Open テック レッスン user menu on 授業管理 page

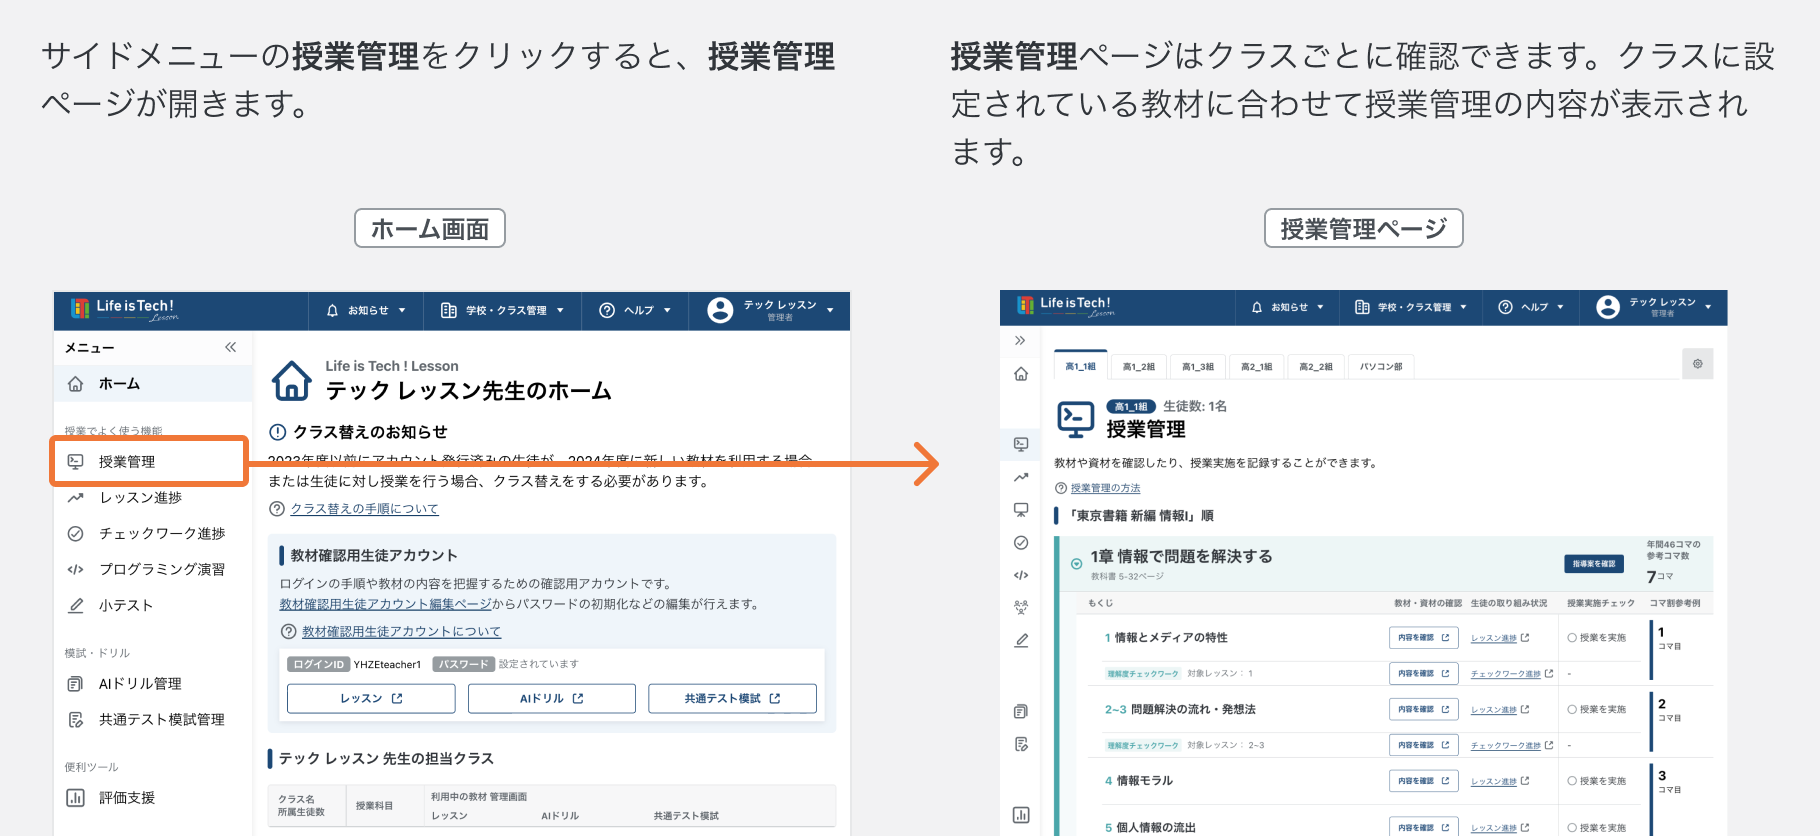[x=1654, y=308]
